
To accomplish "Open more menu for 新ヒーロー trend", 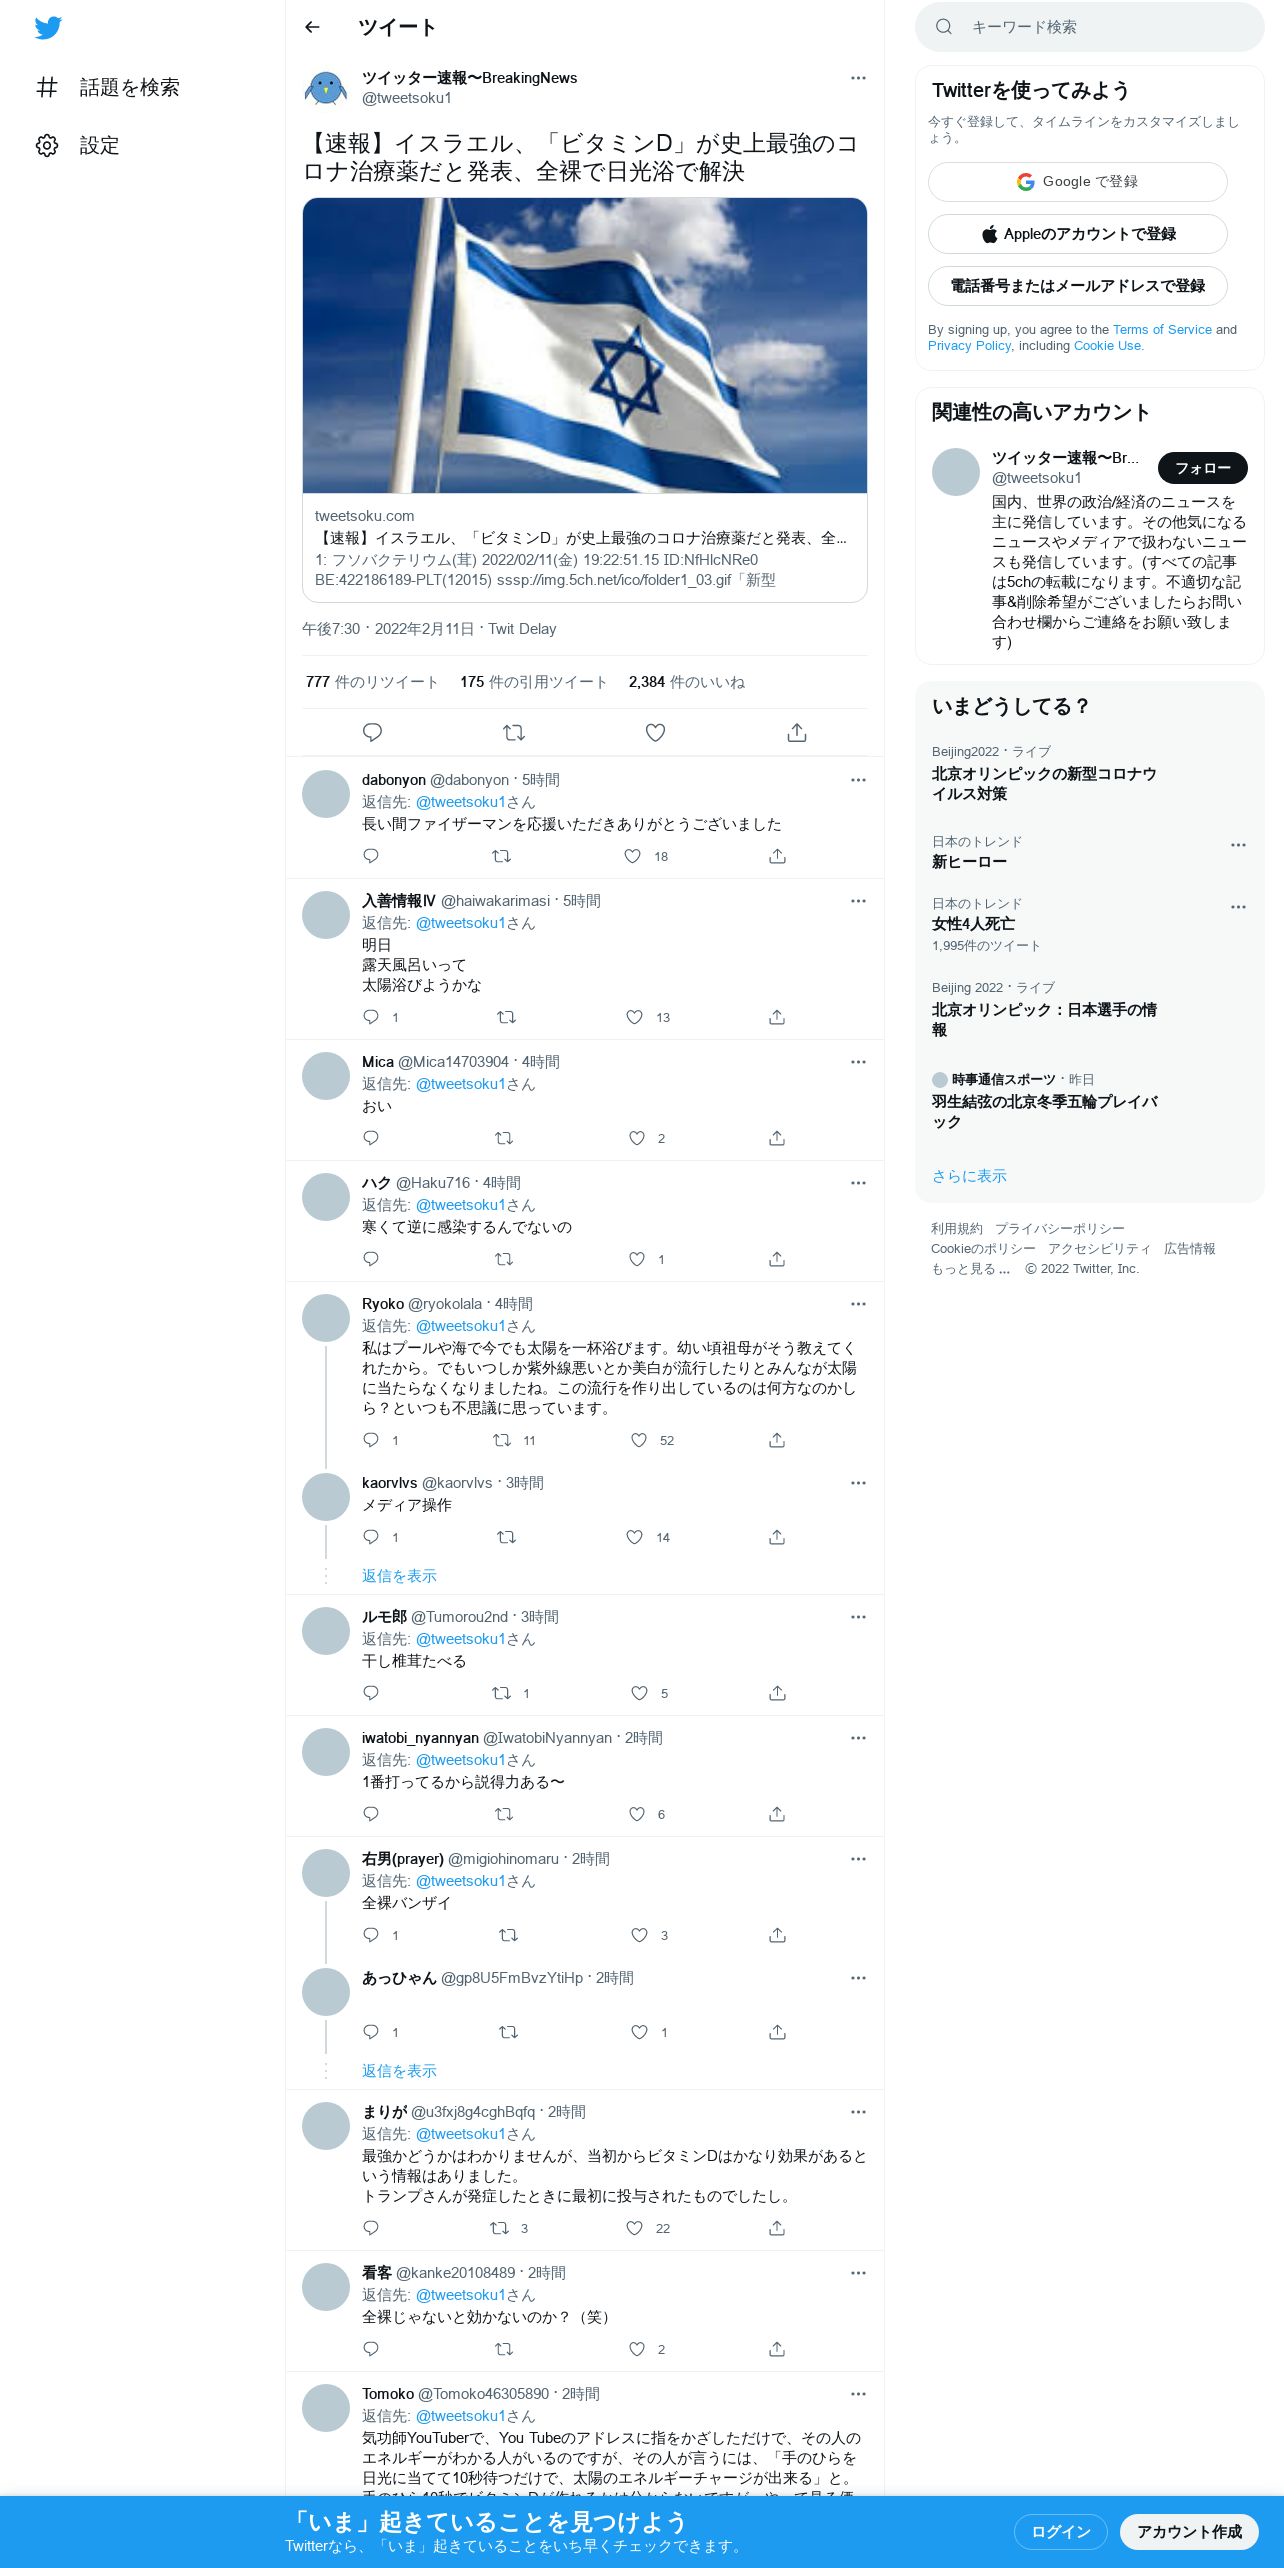I will pyautogui.click(x=1238, y=845).
